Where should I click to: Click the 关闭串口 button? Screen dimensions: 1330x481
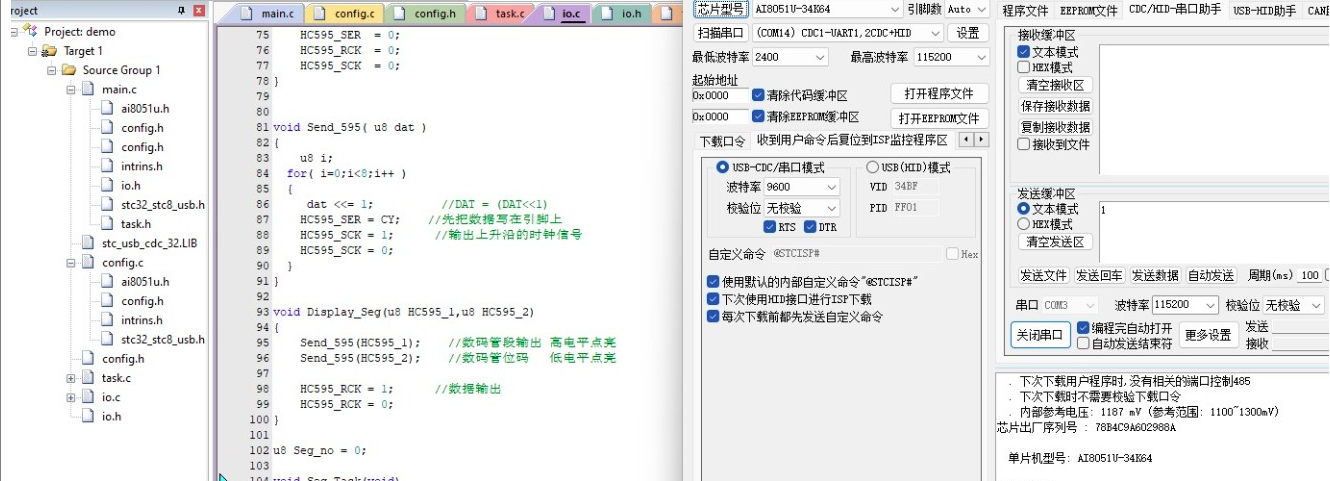pos(1041,335)
